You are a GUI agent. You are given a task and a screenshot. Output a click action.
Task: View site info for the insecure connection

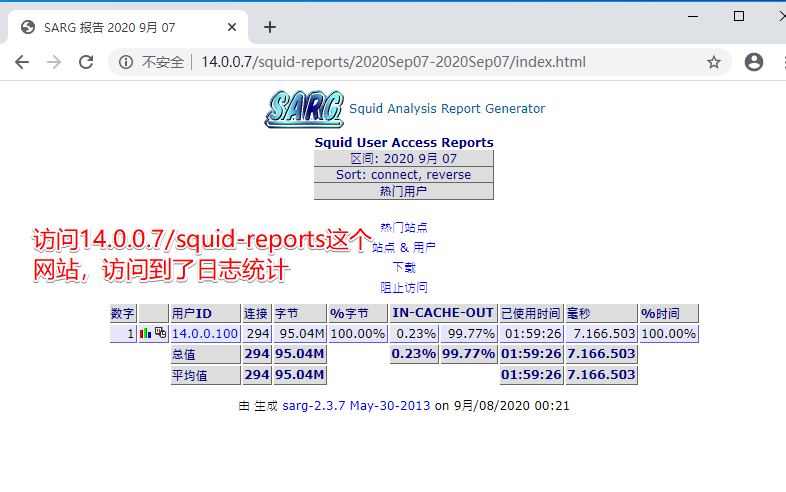click(126, 62)
